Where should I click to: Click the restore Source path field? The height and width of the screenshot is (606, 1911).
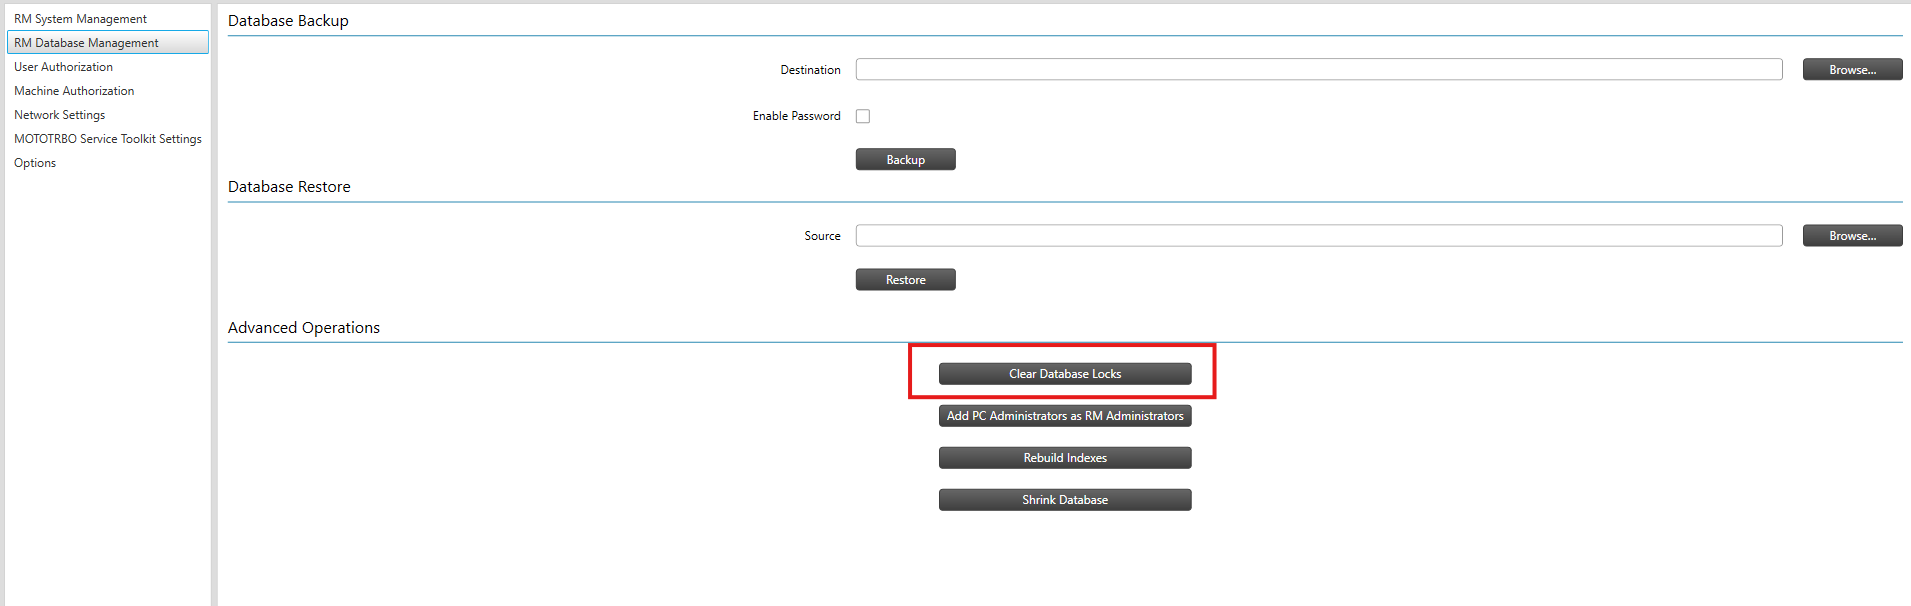[1318, 235]
